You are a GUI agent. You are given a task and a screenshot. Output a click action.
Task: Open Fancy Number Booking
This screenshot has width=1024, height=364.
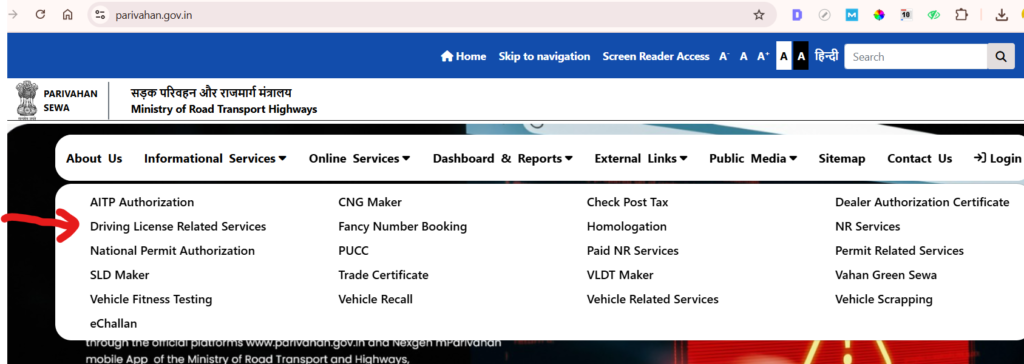[x=402, y=226]
